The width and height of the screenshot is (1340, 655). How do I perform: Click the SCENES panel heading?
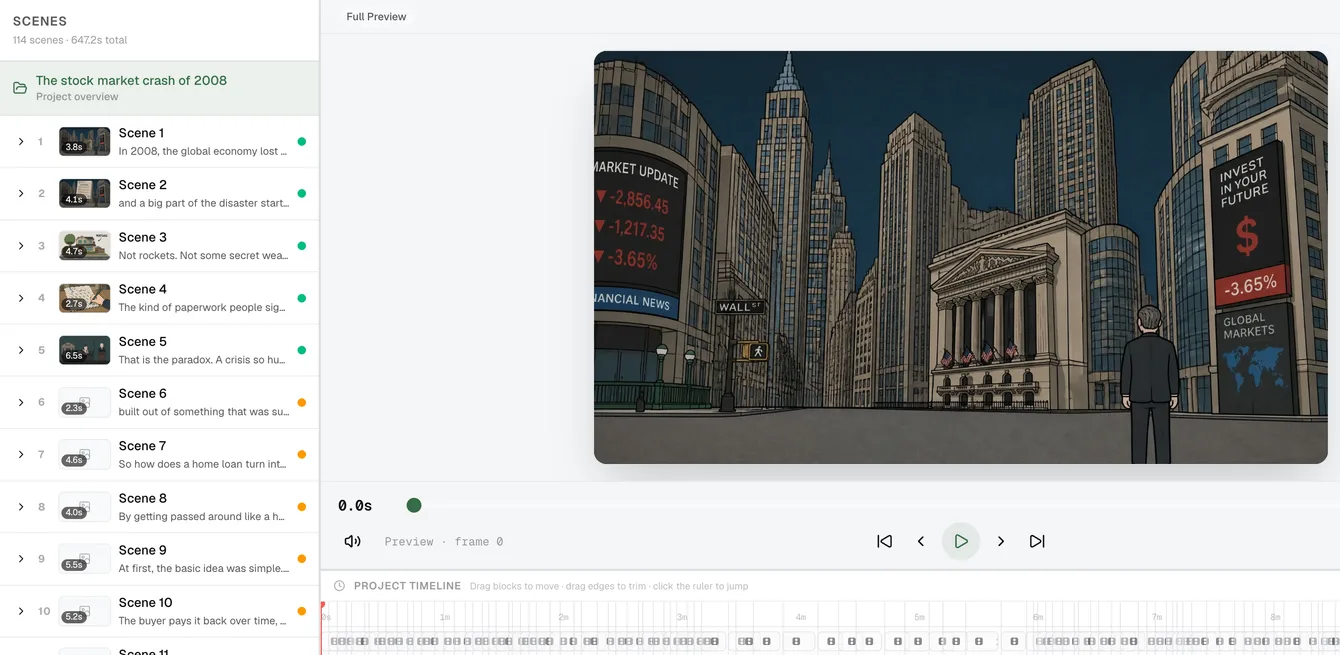click(40, 21)
